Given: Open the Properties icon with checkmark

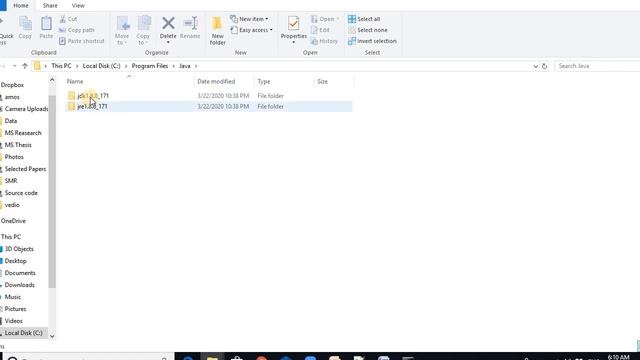Looking at the screenshot, I should [293, 23].
